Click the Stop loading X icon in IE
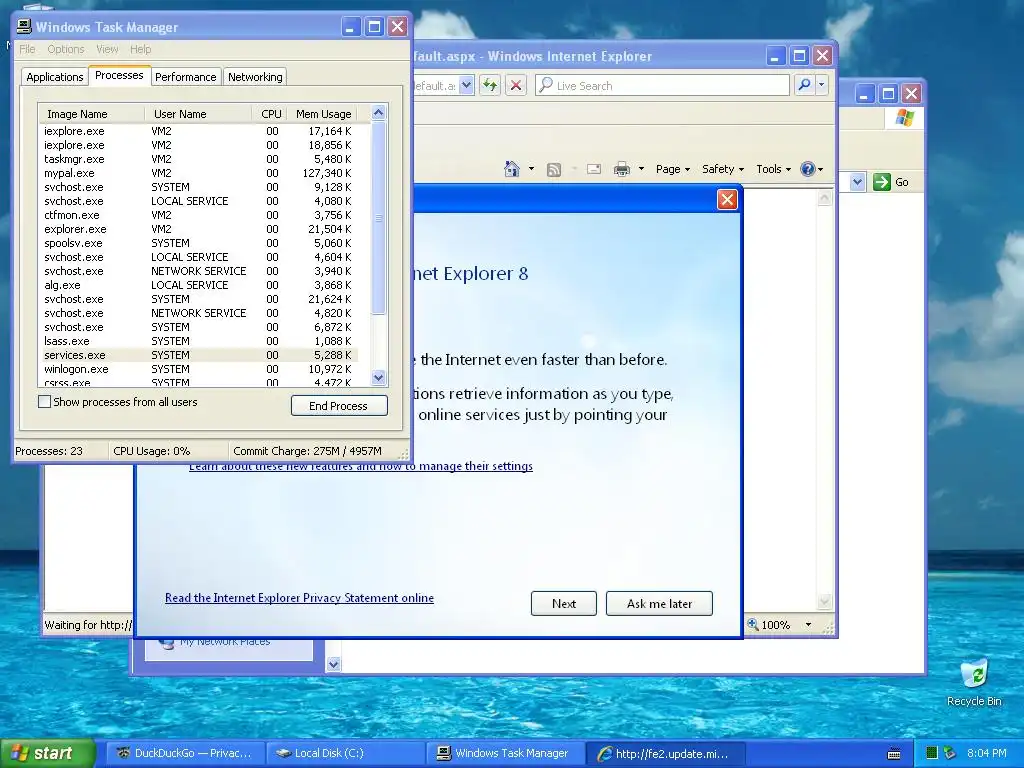The height and width of the screenshot is (768, 1024). [516, 85]
